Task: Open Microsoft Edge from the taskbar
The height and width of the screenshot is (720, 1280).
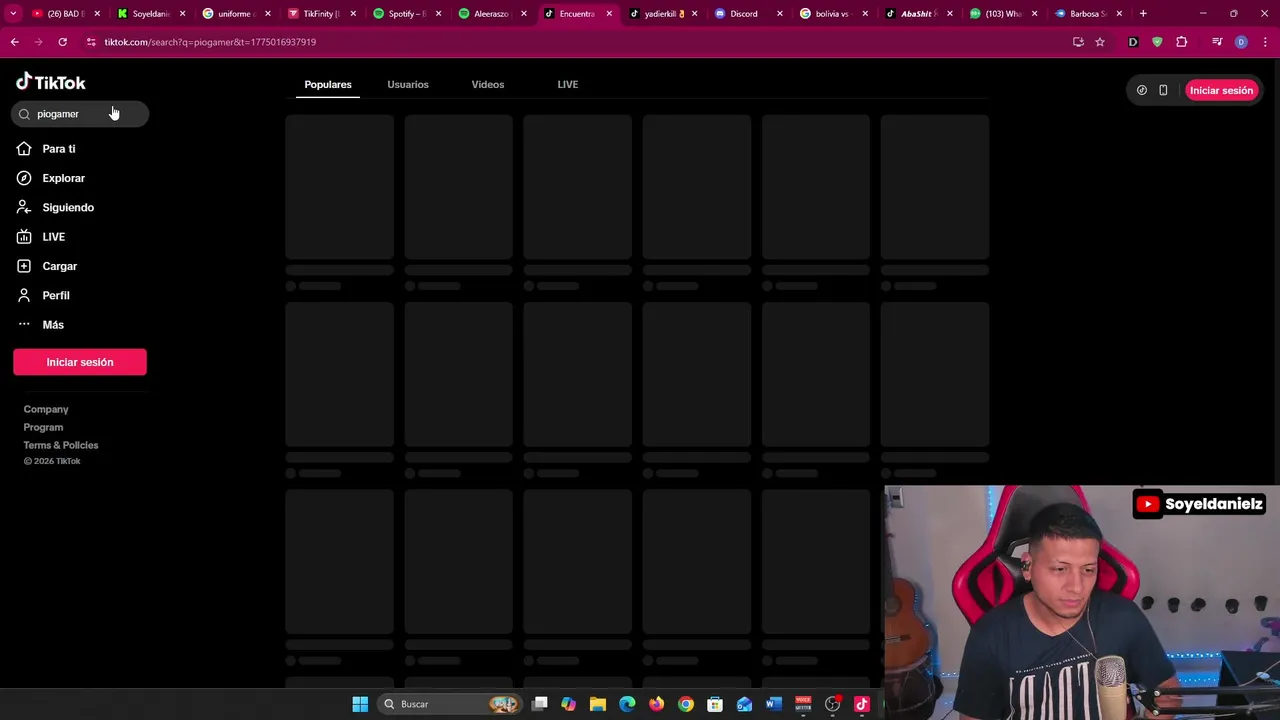Action: click(x=627, y=704)
